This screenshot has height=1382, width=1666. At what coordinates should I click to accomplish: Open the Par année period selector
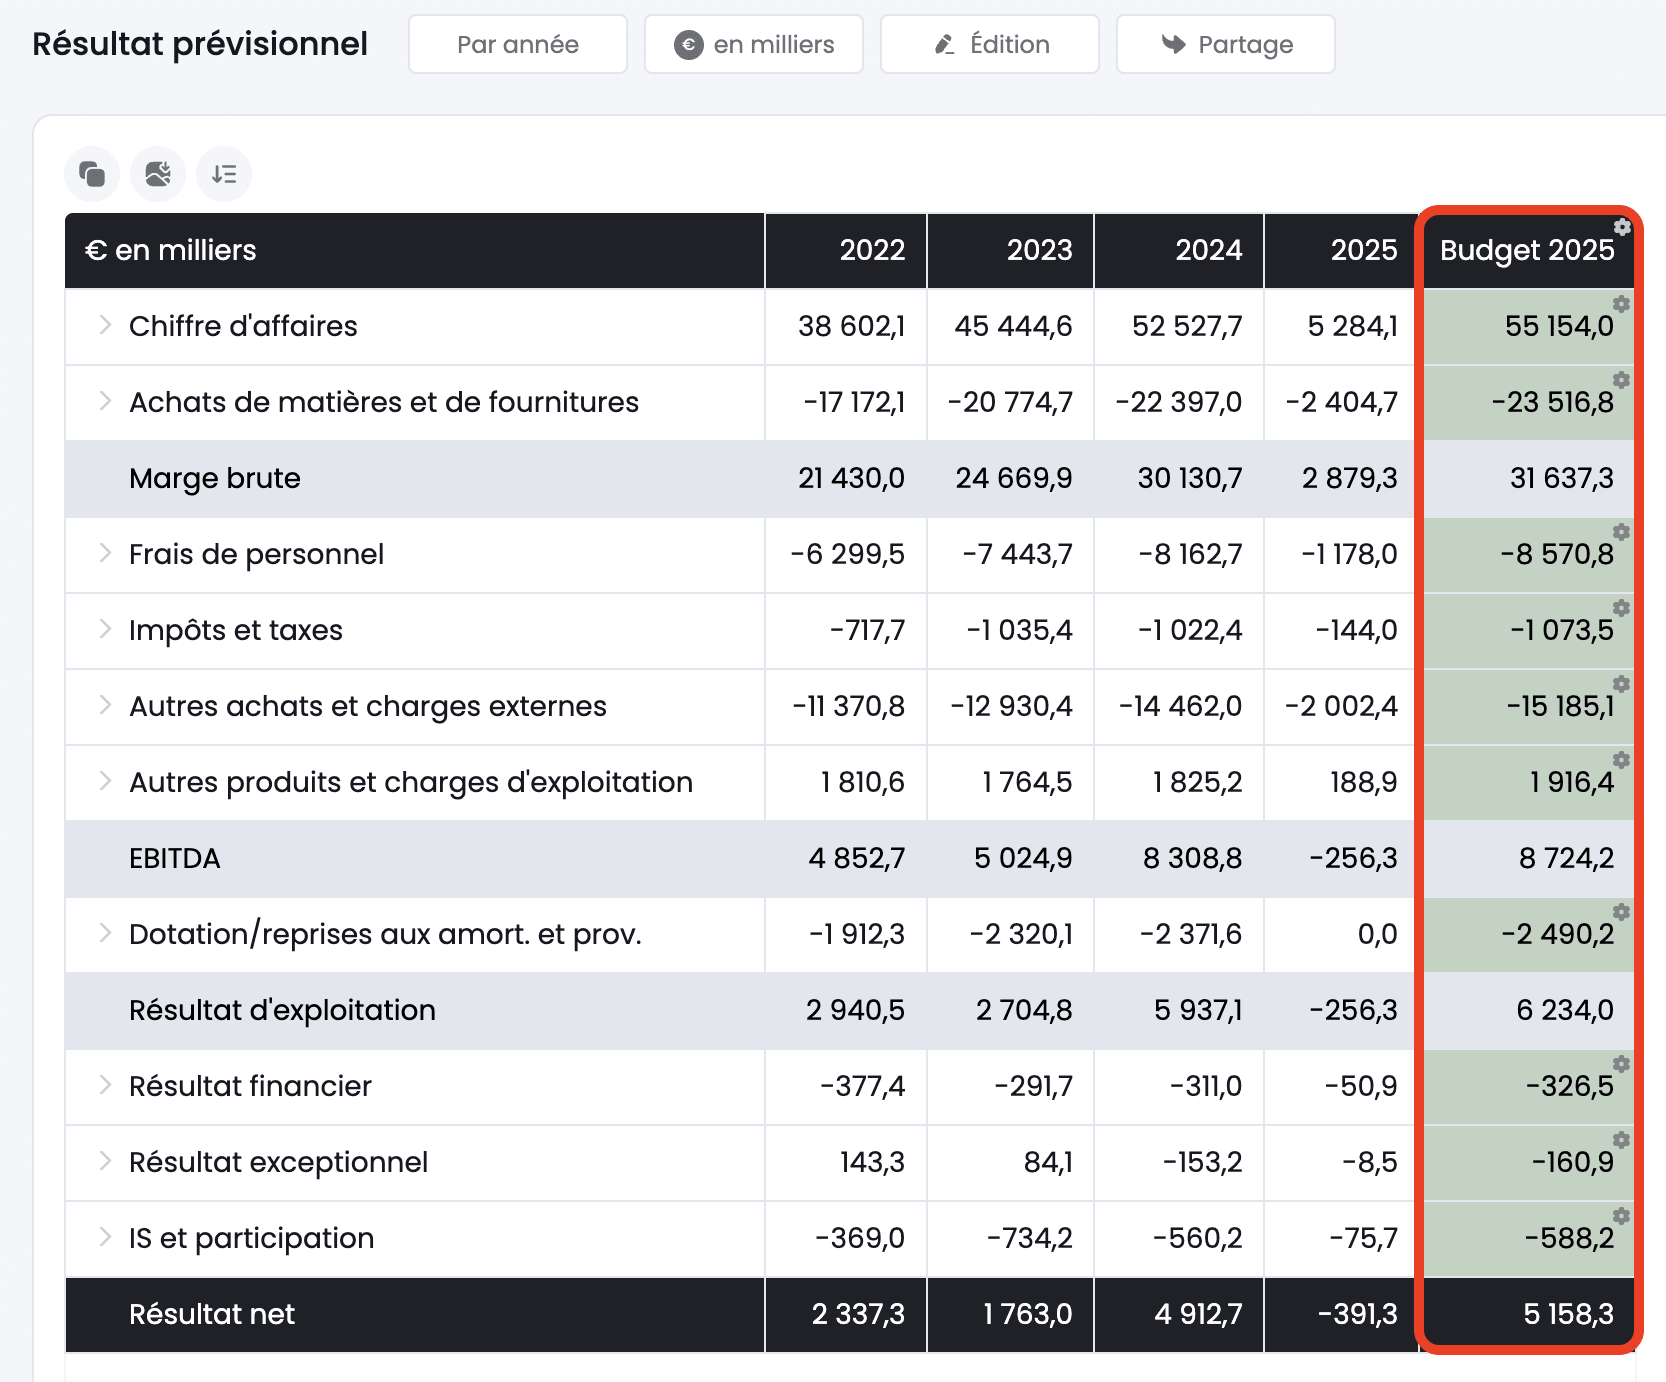pyautogui.click(x=518, y=44)
